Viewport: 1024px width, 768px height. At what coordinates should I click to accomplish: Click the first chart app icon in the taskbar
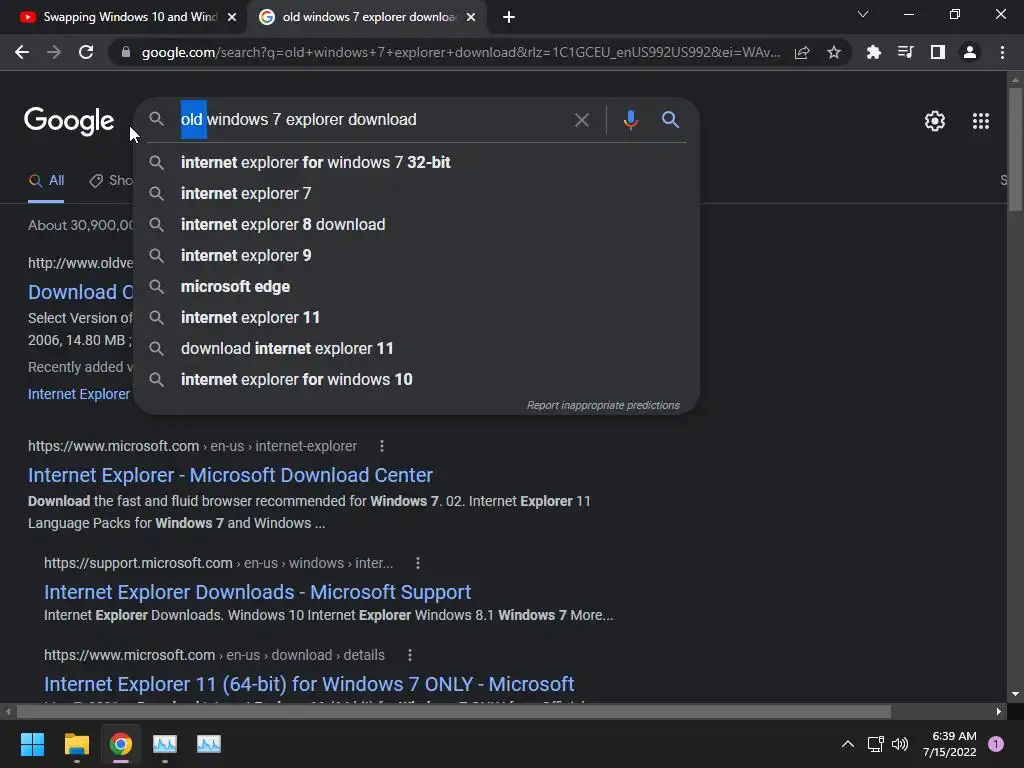(x=165, y=744)
